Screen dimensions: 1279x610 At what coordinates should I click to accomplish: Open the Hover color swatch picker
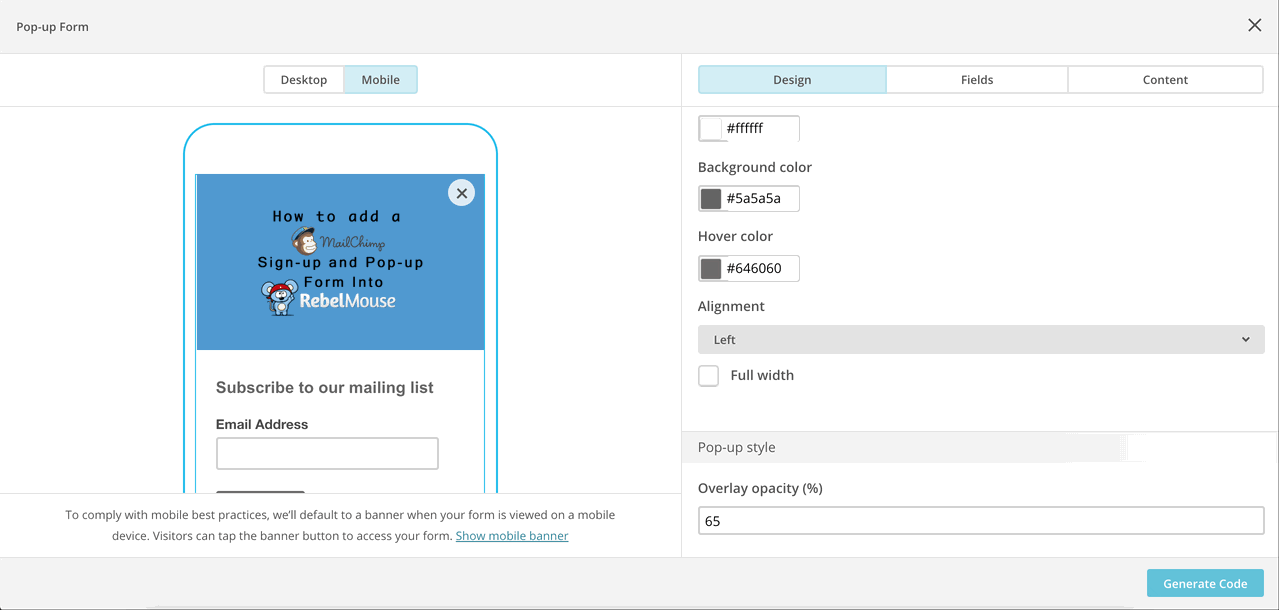[711, 269]
